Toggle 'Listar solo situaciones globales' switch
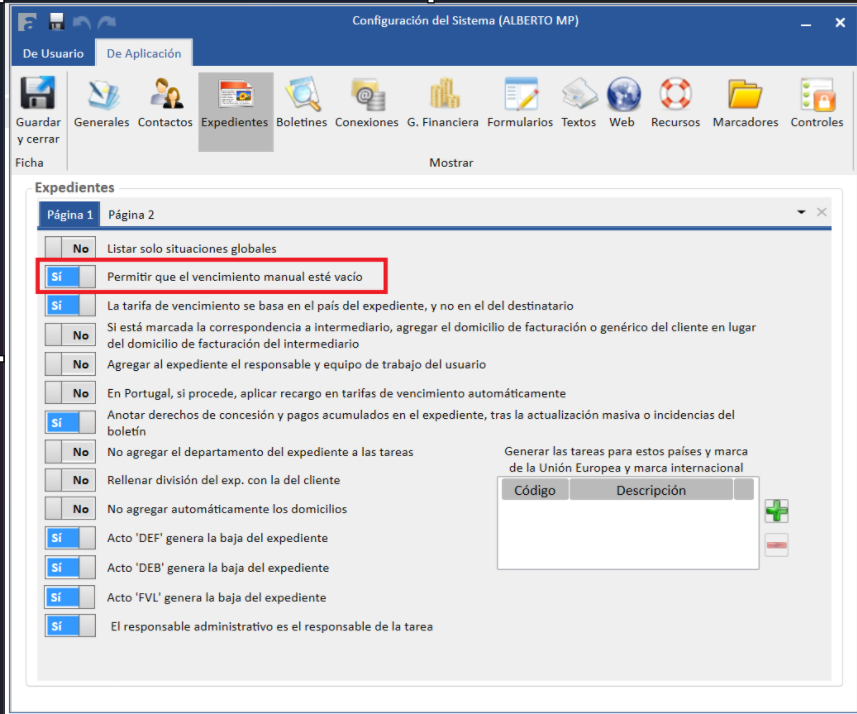 click(x=70, y=248)
